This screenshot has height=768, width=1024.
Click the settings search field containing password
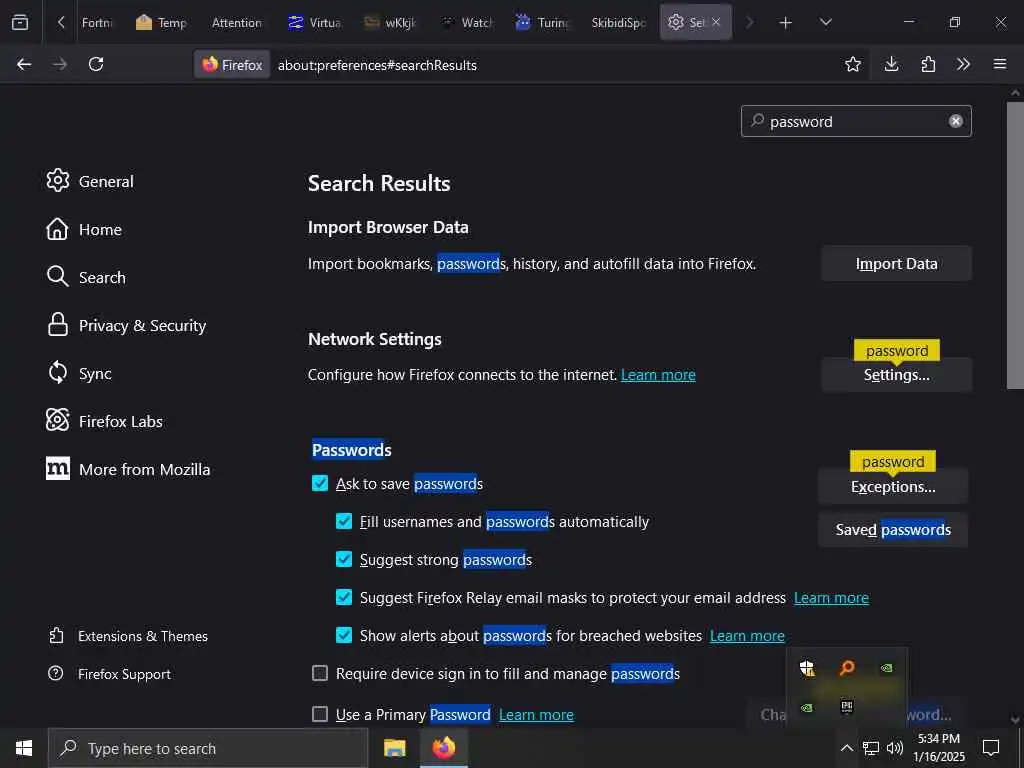pos(856,121)
